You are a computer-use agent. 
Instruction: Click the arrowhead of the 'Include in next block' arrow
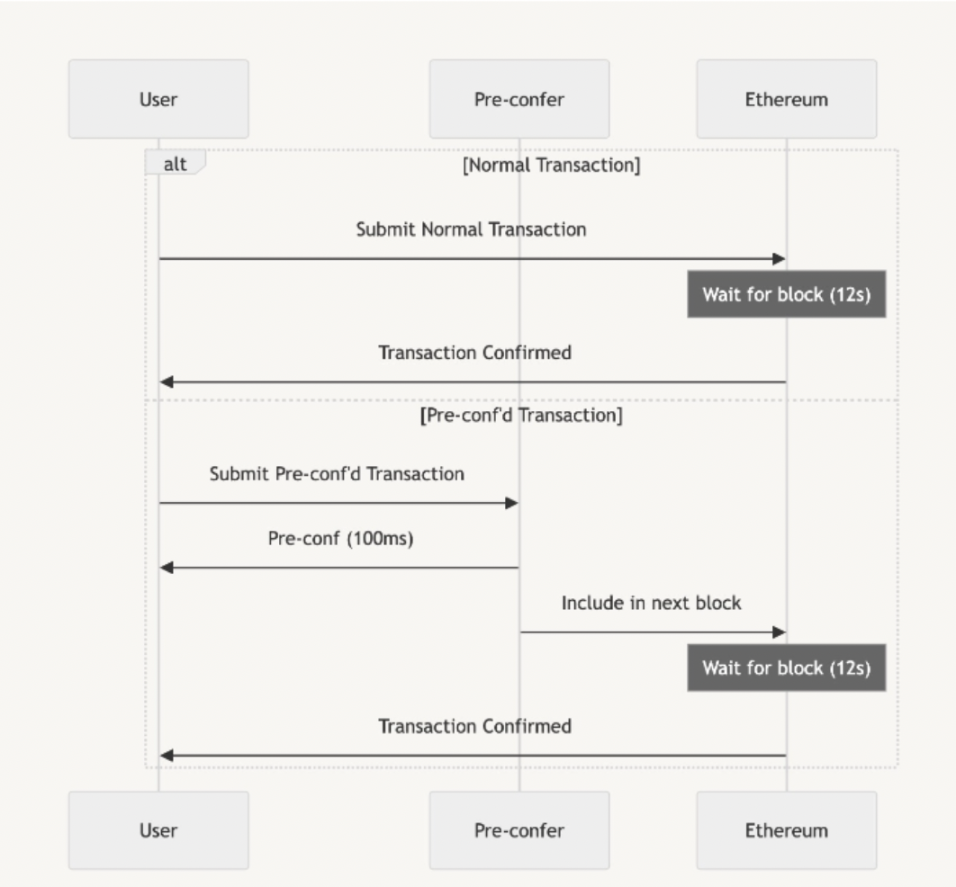pyautogui.click(x=779, y=632)
